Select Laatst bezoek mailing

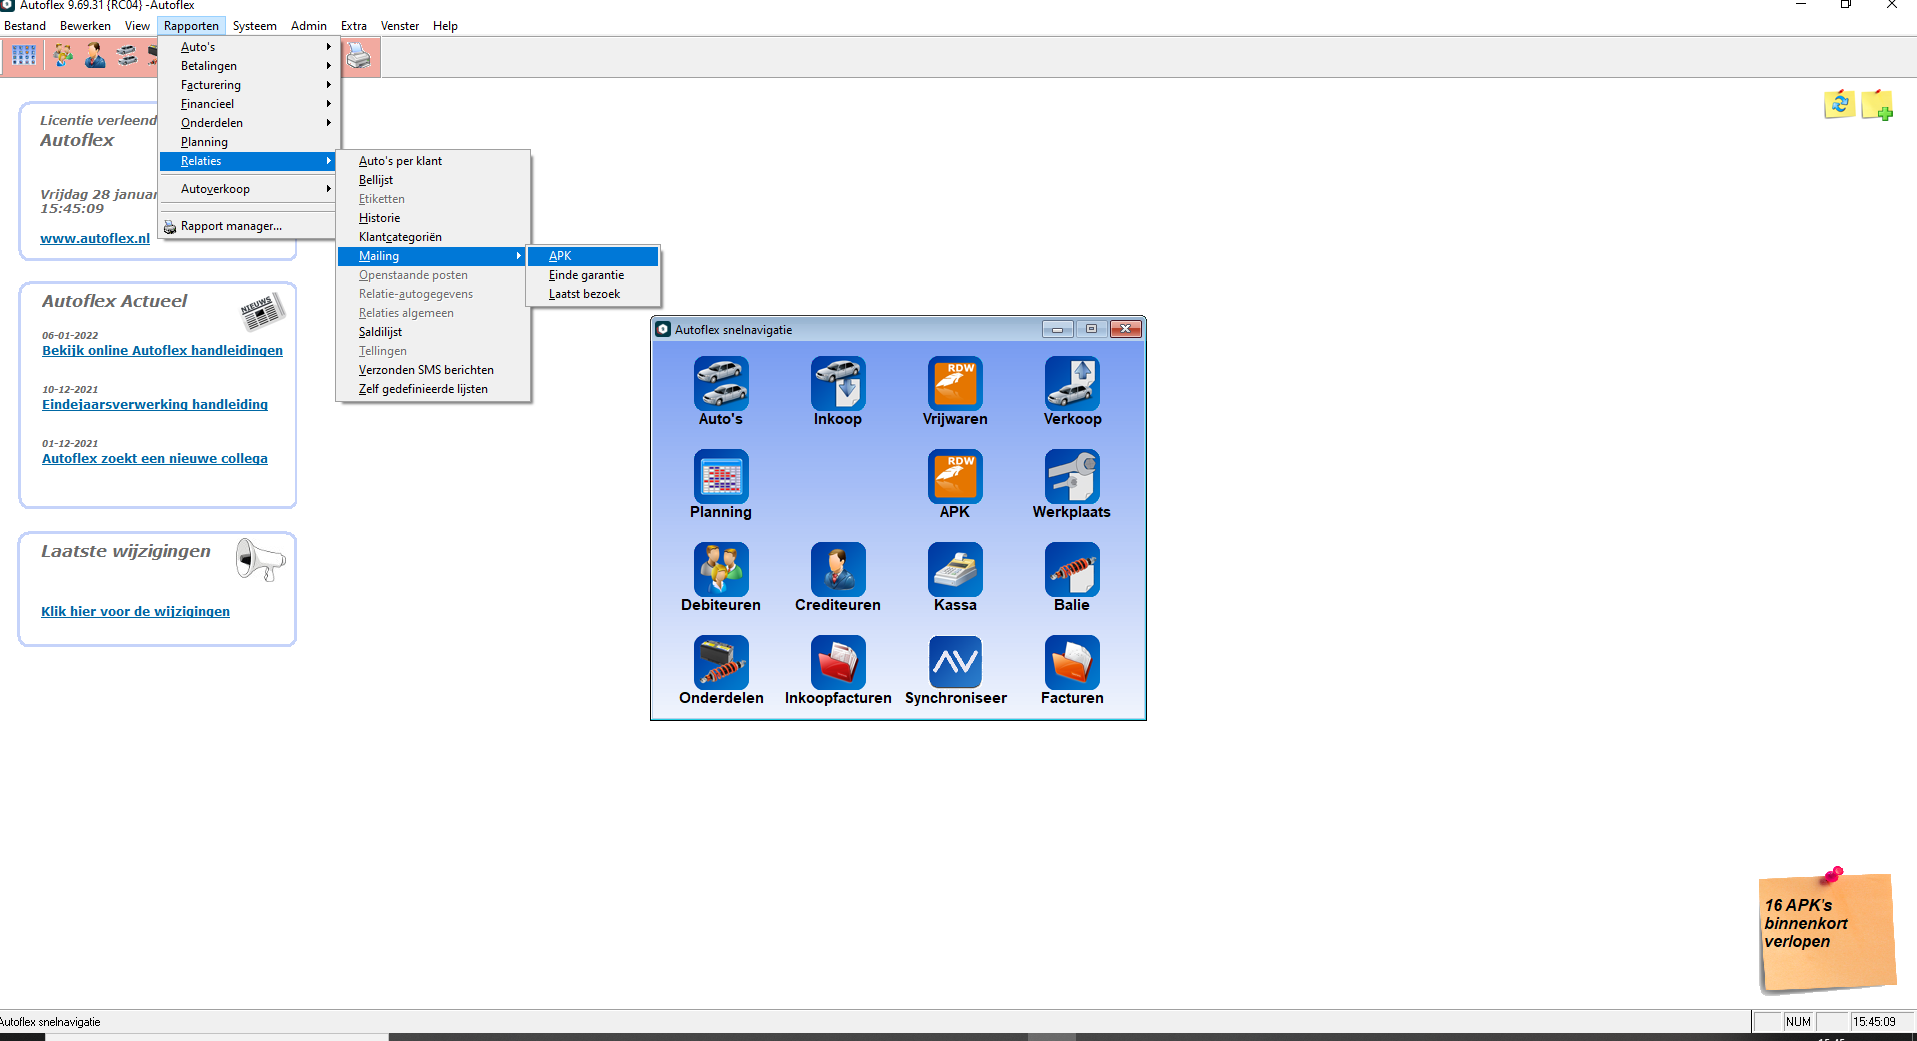pos(593,294)
